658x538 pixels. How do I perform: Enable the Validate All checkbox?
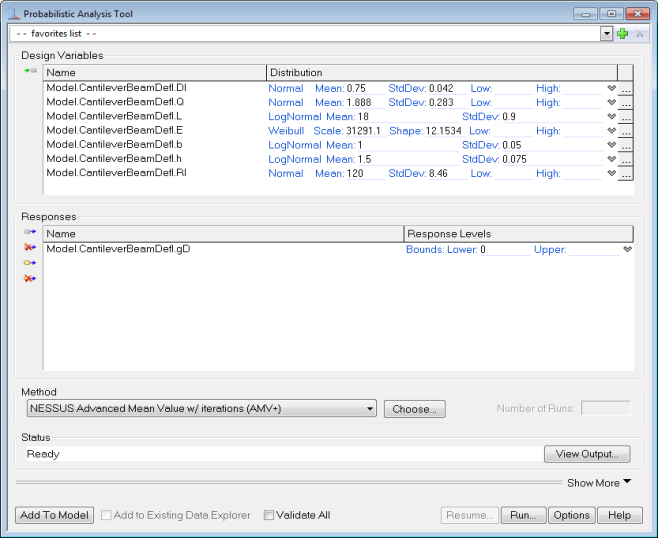[269, 516]
